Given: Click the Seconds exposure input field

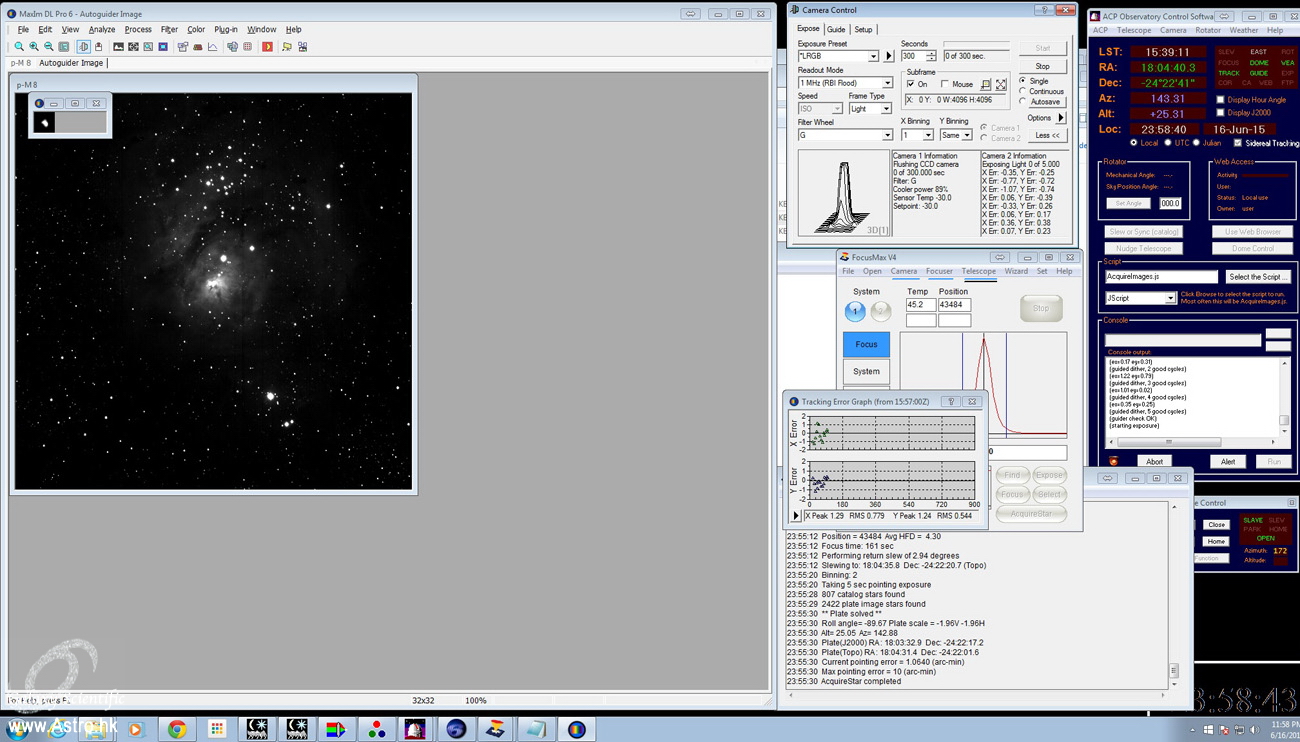Looking at the screenshot, I should (911, 57).
